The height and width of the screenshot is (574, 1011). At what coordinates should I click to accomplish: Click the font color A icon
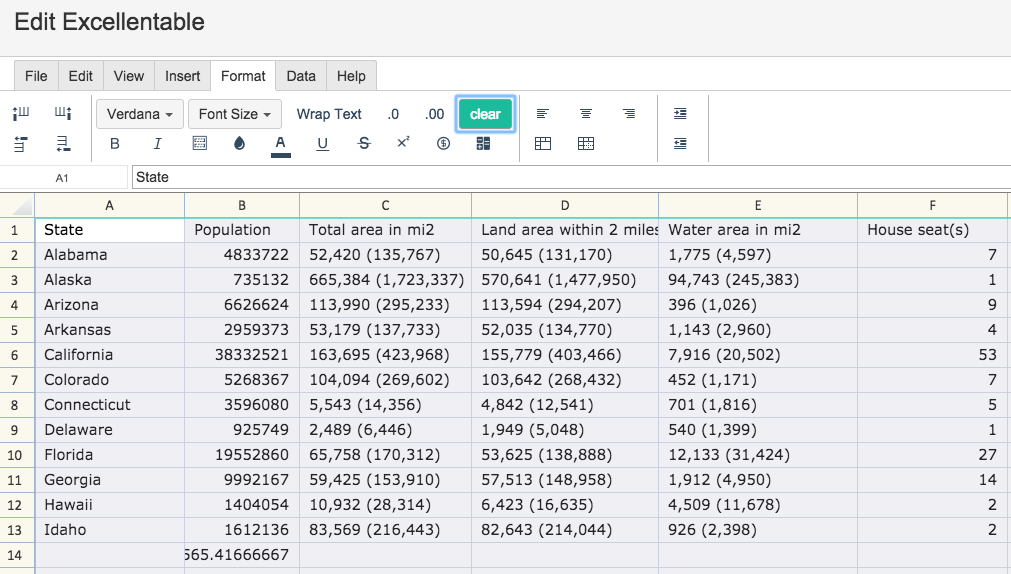coord(280,144)
